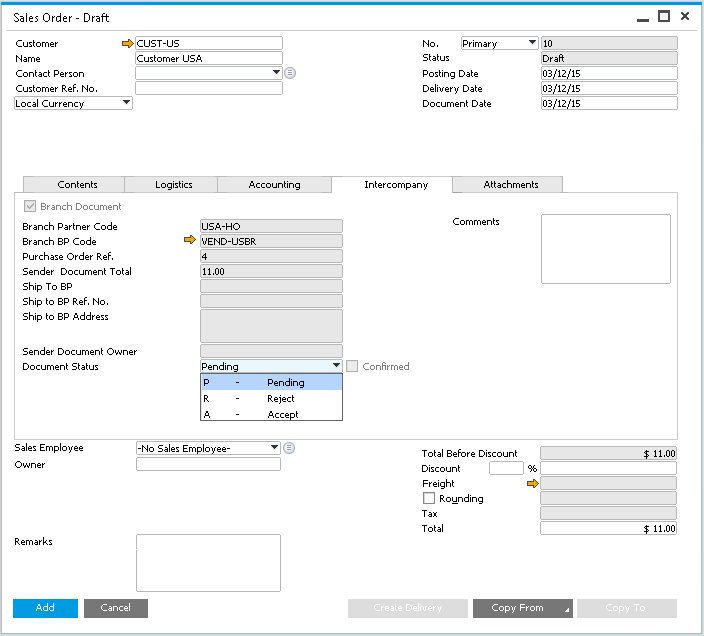
Task: Collapse the Document Status dropdown
Action: [x=336, y=366]
